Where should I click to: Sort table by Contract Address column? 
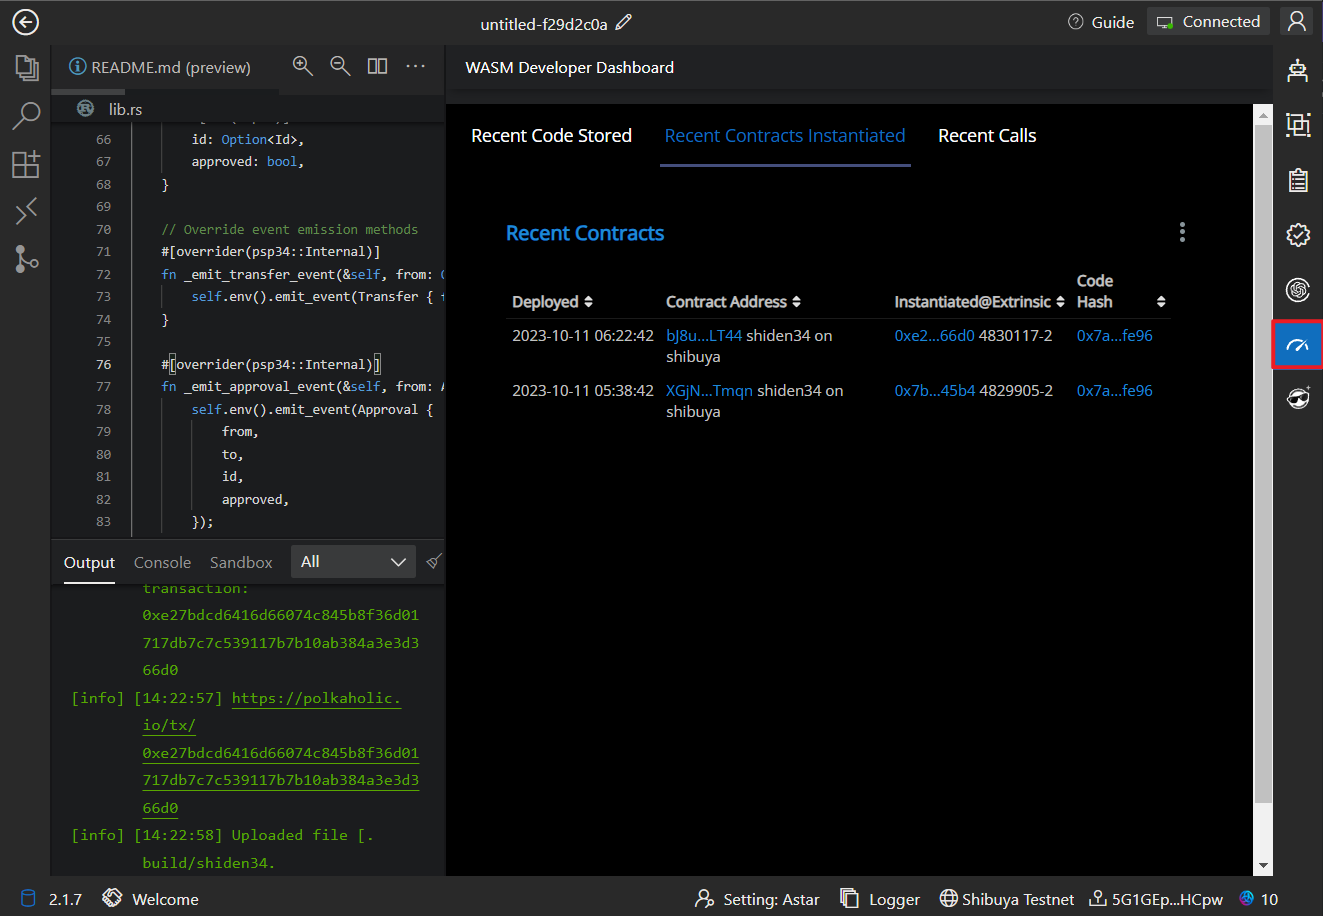click(x=733, y=302)
